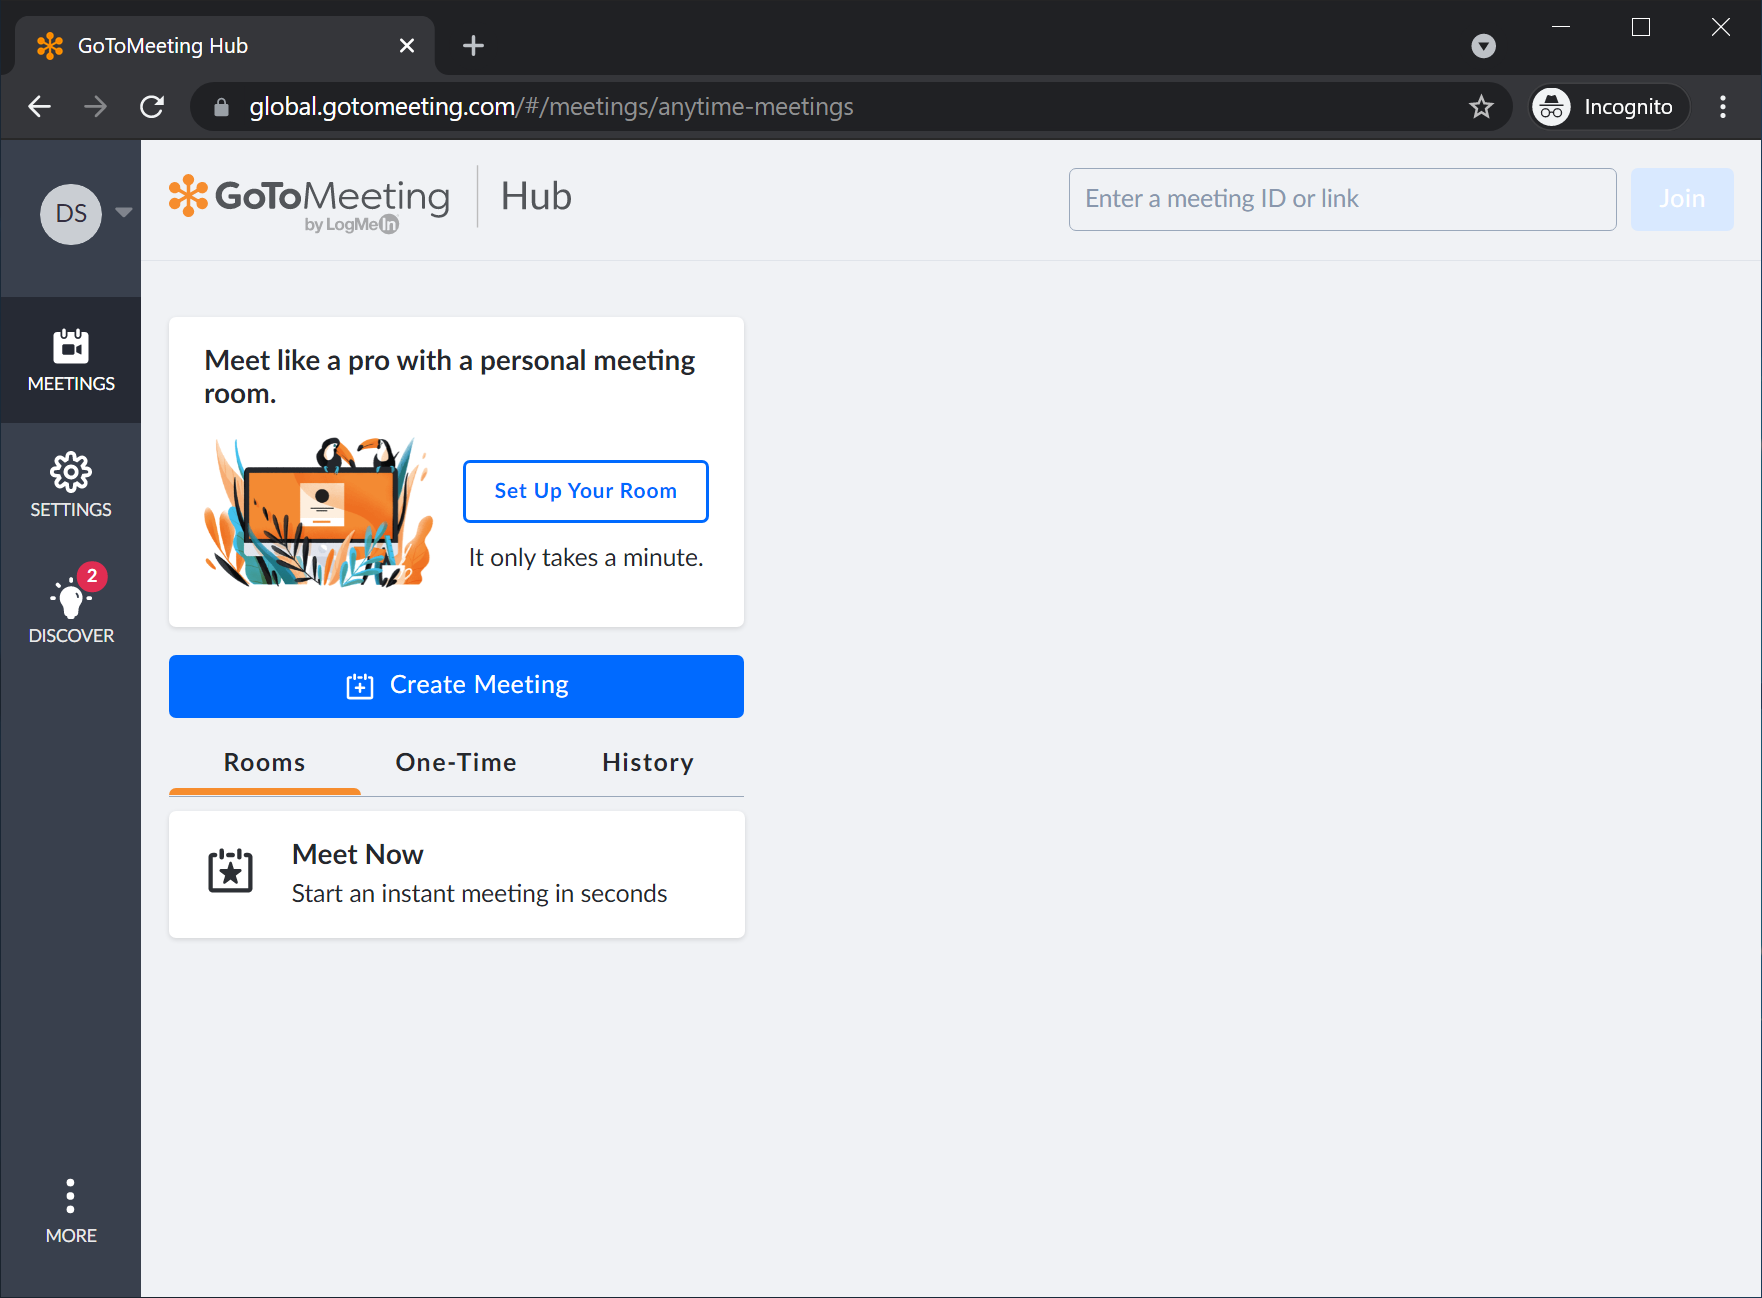1762x1298 pixels.
Task: Click the personal meeting room illustration
Action: pyautogui.click(x=318, y=512)
